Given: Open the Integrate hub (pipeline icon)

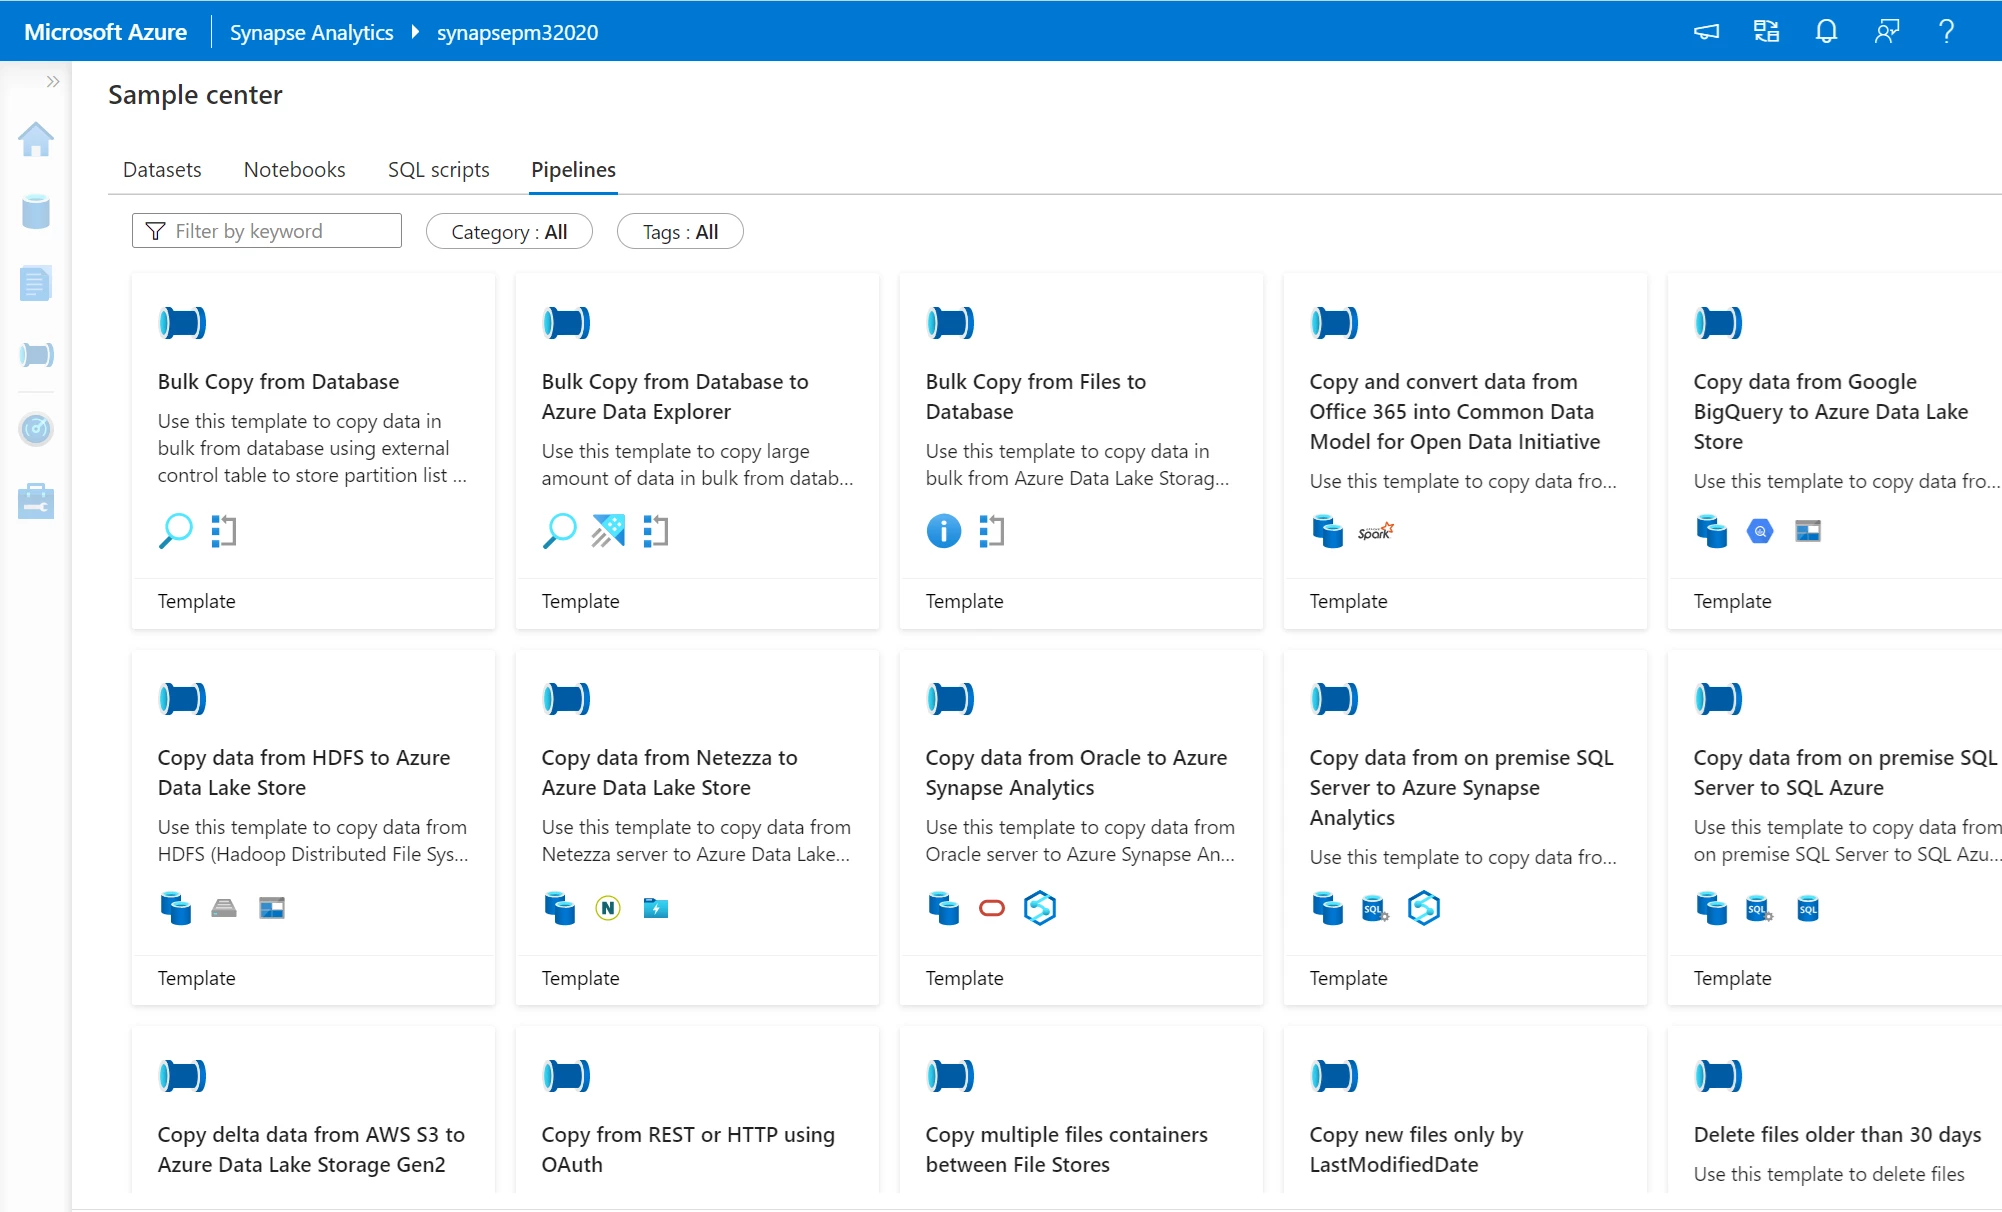Looking at the screenshot, I should (36, 355).
